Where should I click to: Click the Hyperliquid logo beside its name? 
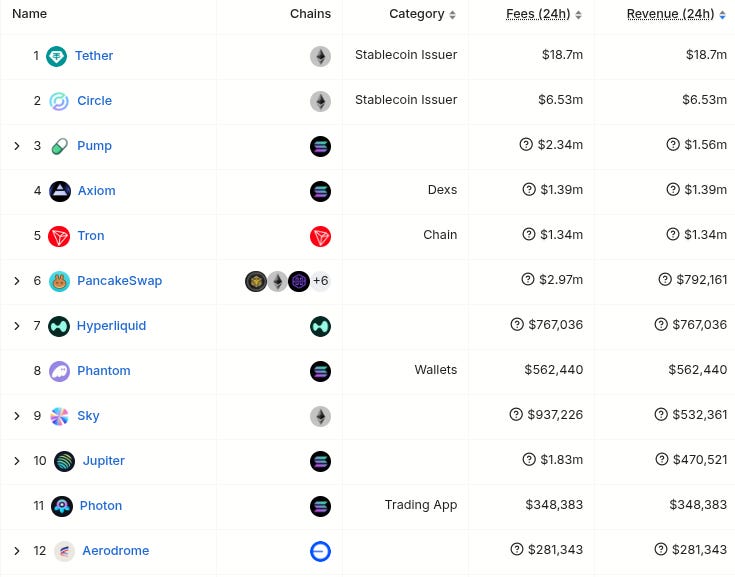point(59,326)
